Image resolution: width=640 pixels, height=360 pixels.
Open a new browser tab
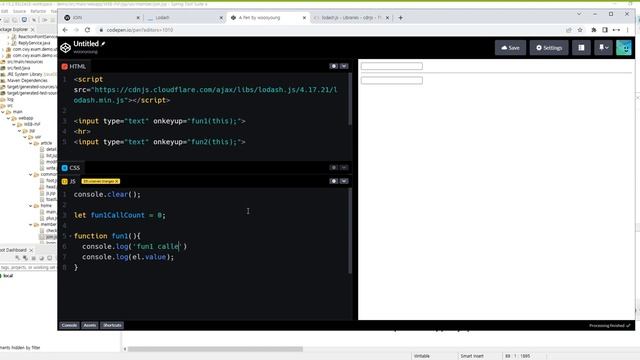(400, 18)
